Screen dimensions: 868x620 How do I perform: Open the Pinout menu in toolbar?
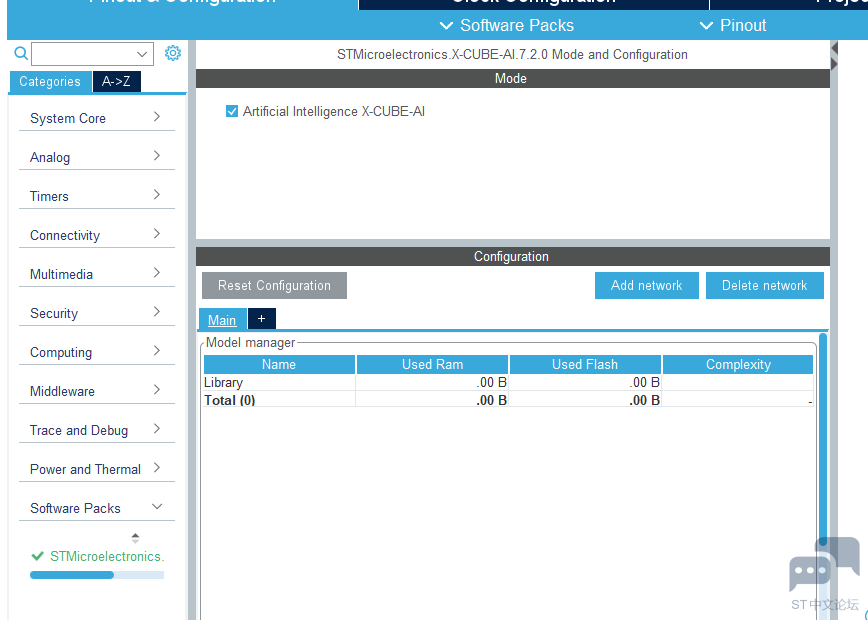(x=733, y=25)
